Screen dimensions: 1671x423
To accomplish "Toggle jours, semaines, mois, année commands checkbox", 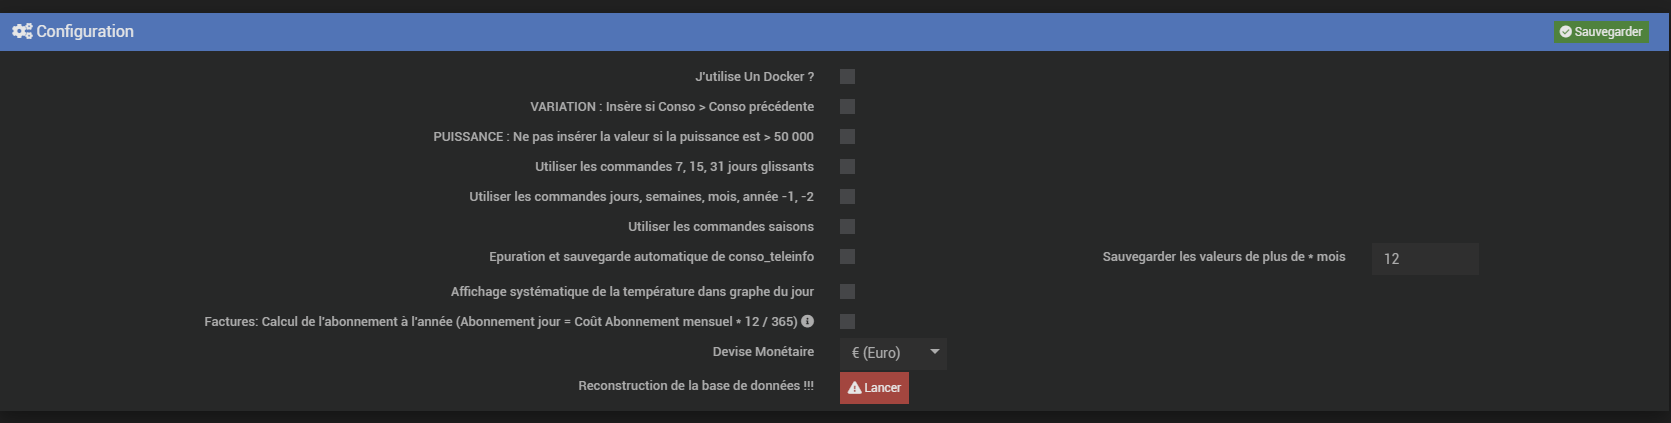I will 847,197.
